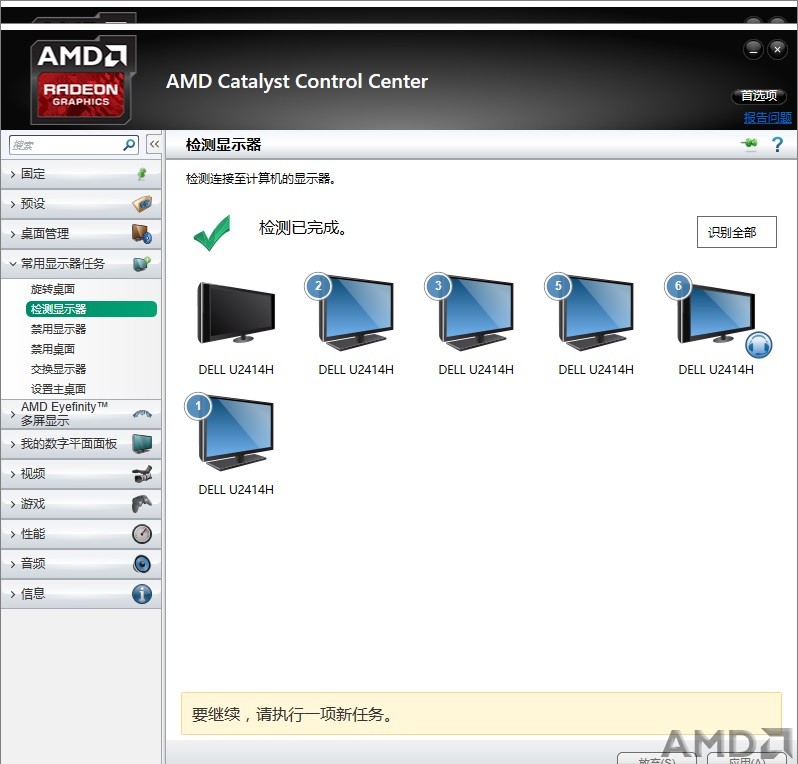Open the 禁用桌面 task

tap(53, 349)
